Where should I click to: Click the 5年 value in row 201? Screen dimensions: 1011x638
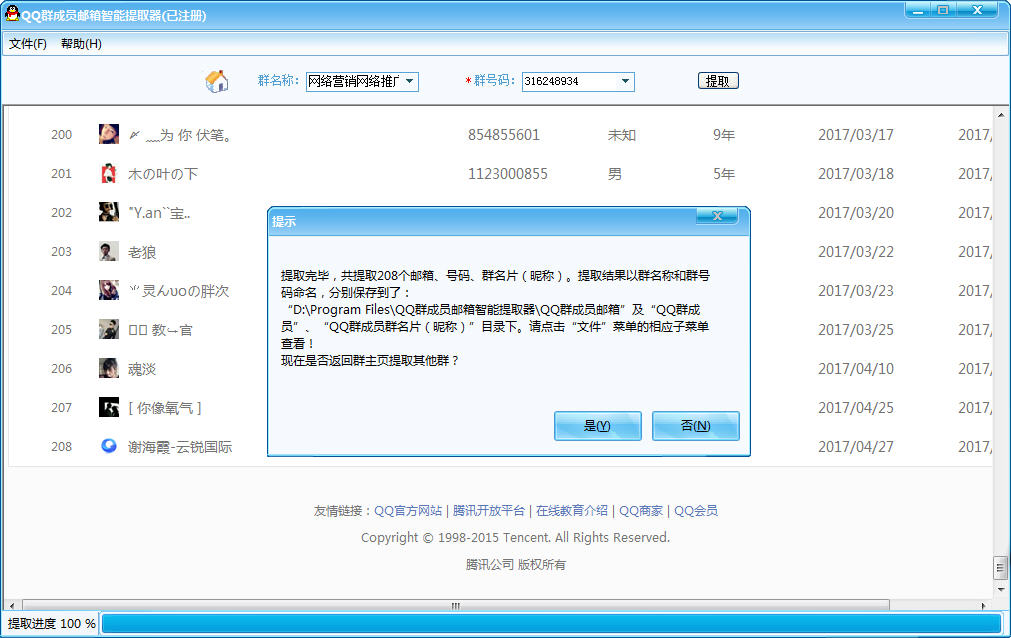[724, 174]
